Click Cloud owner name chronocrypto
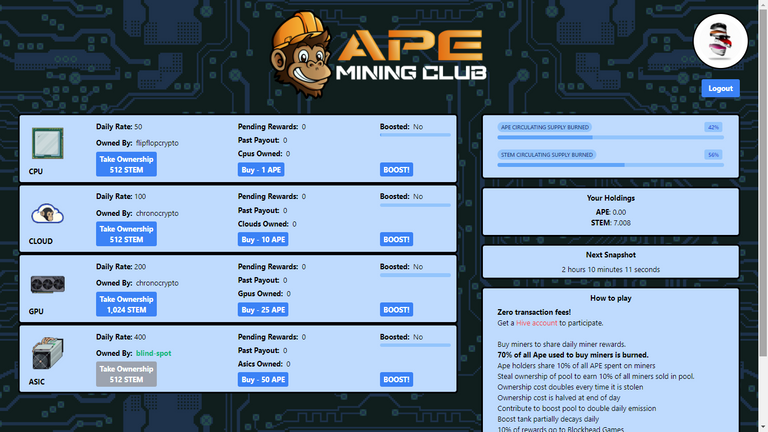 click(x=157, y=213)
